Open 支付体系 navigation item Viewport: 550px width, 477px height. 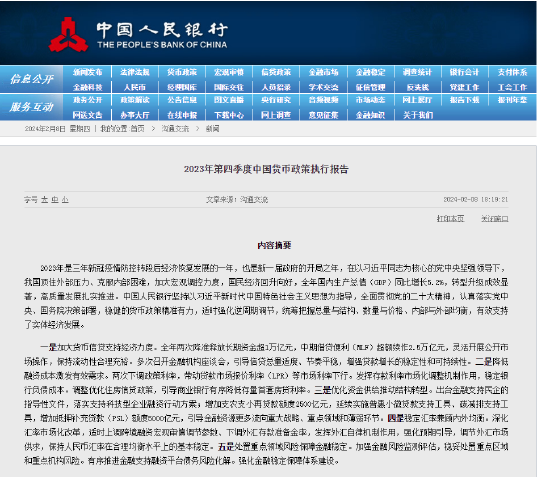[512, 72]
